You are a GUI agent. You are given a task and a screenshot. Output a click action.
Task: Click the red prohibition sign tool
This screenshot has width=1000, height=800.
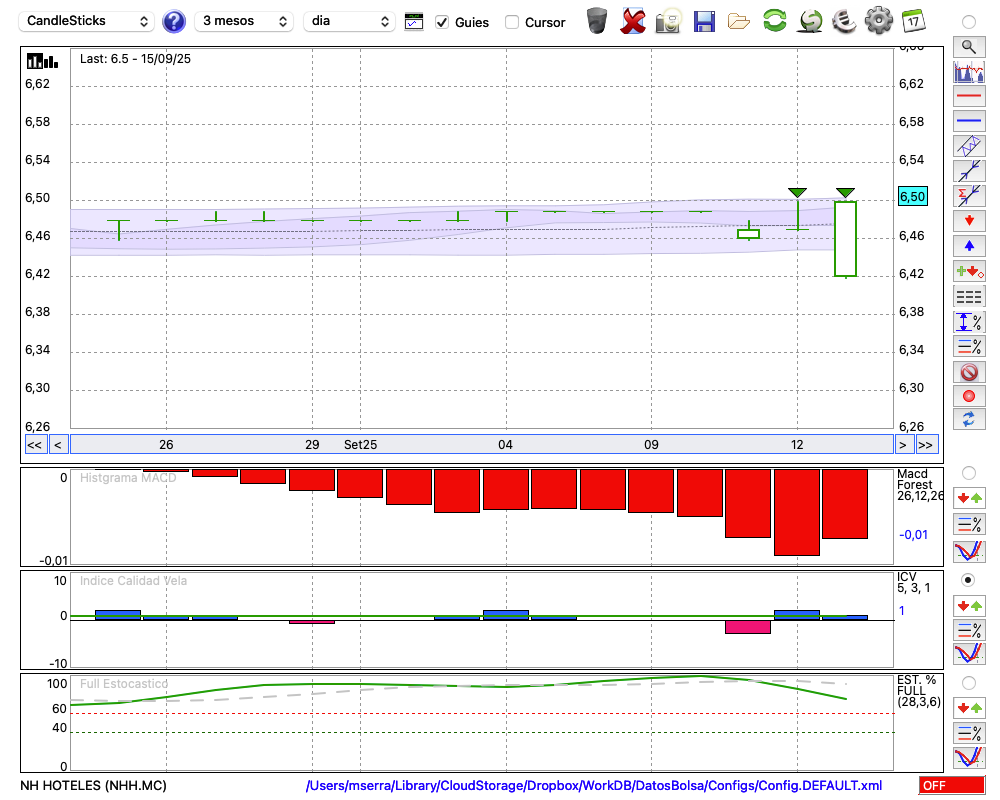[x=968, y=372]
